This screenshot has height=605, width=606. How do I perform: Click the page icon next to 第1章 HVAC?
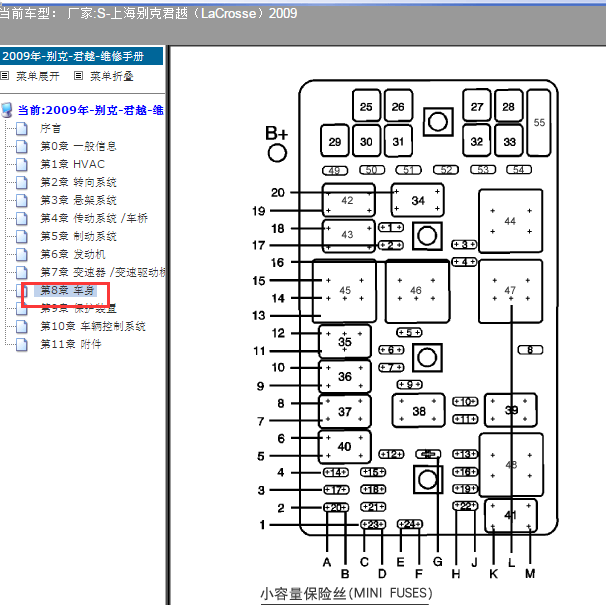pos(22,164)
